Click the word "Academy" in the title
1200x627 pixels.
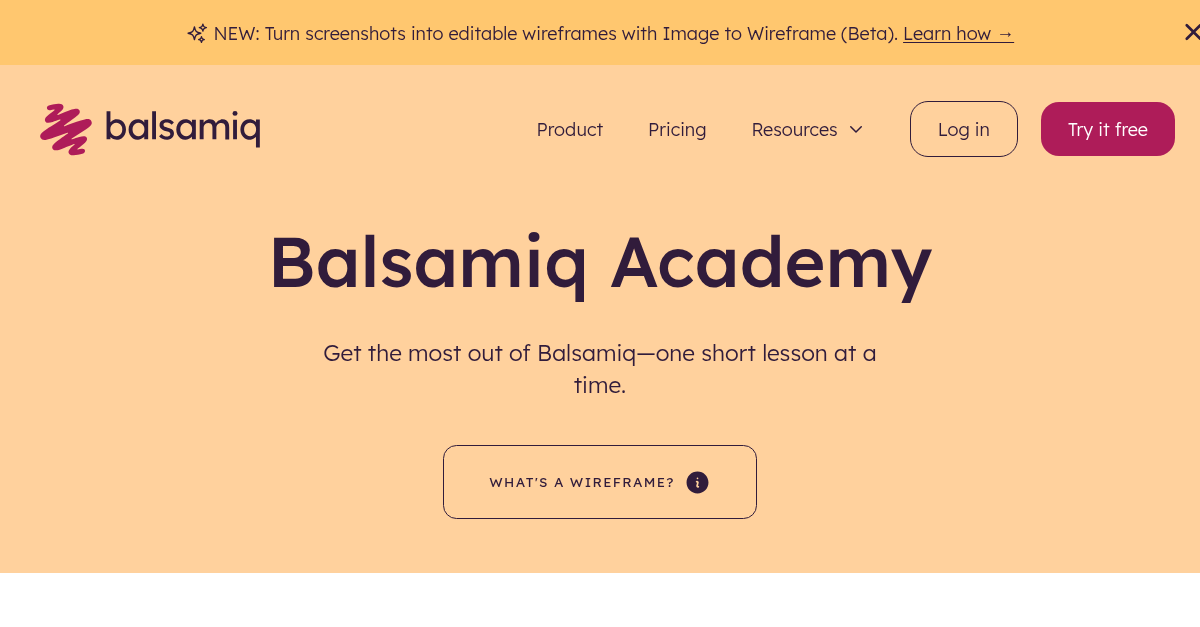tap(771, 263)
